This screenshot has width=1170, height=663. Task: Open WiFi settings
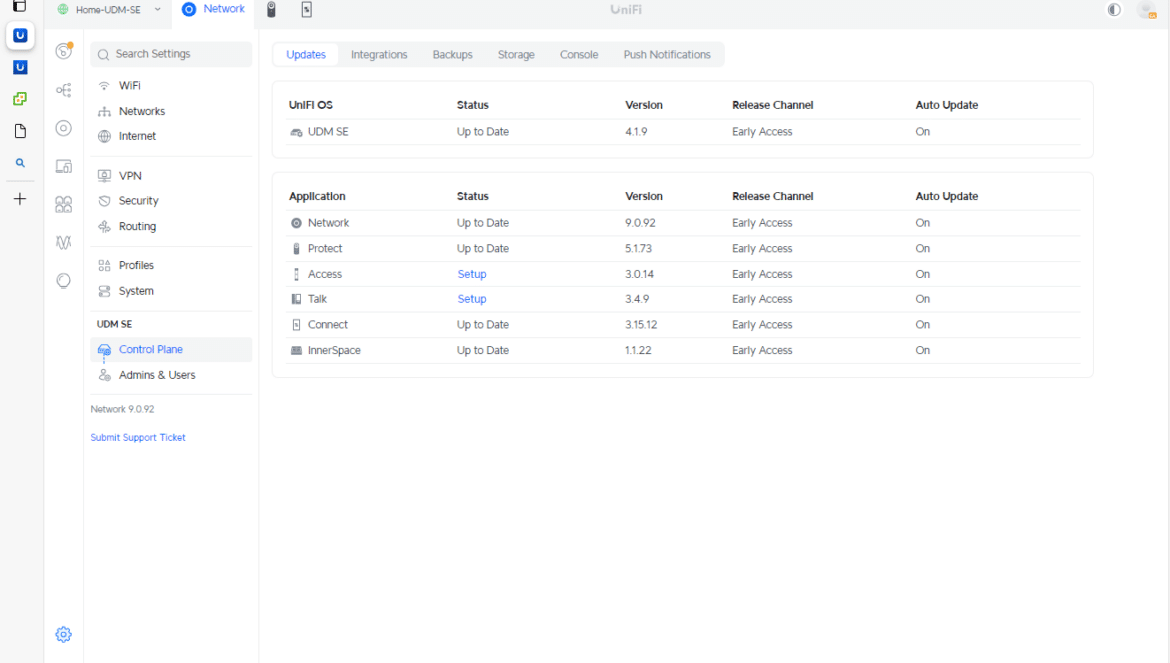tap(171, 86)
